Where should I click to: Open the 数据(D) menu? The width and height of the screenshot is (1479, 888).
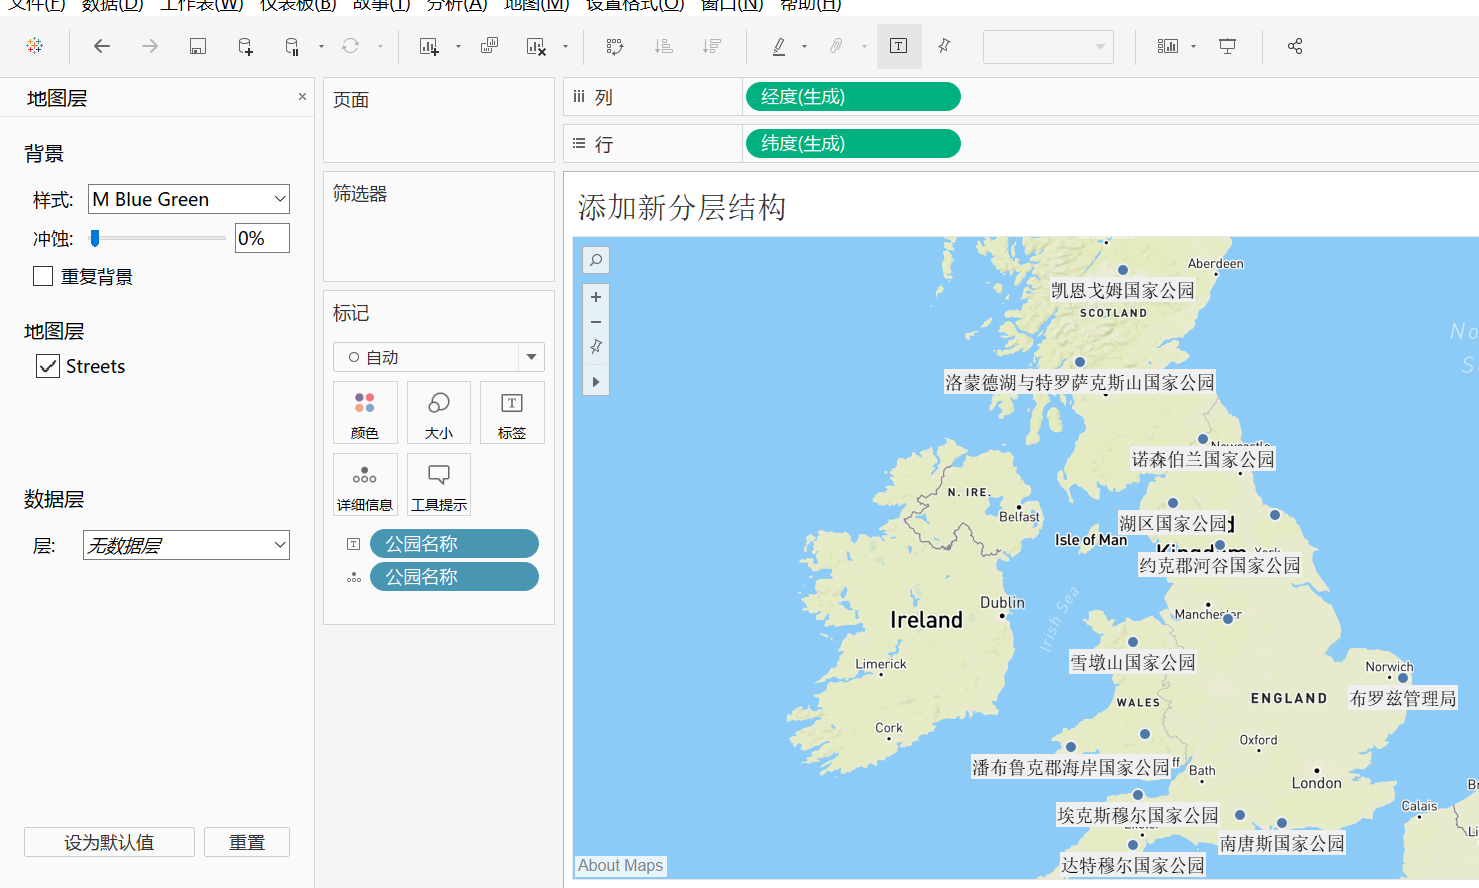[112, 5]
